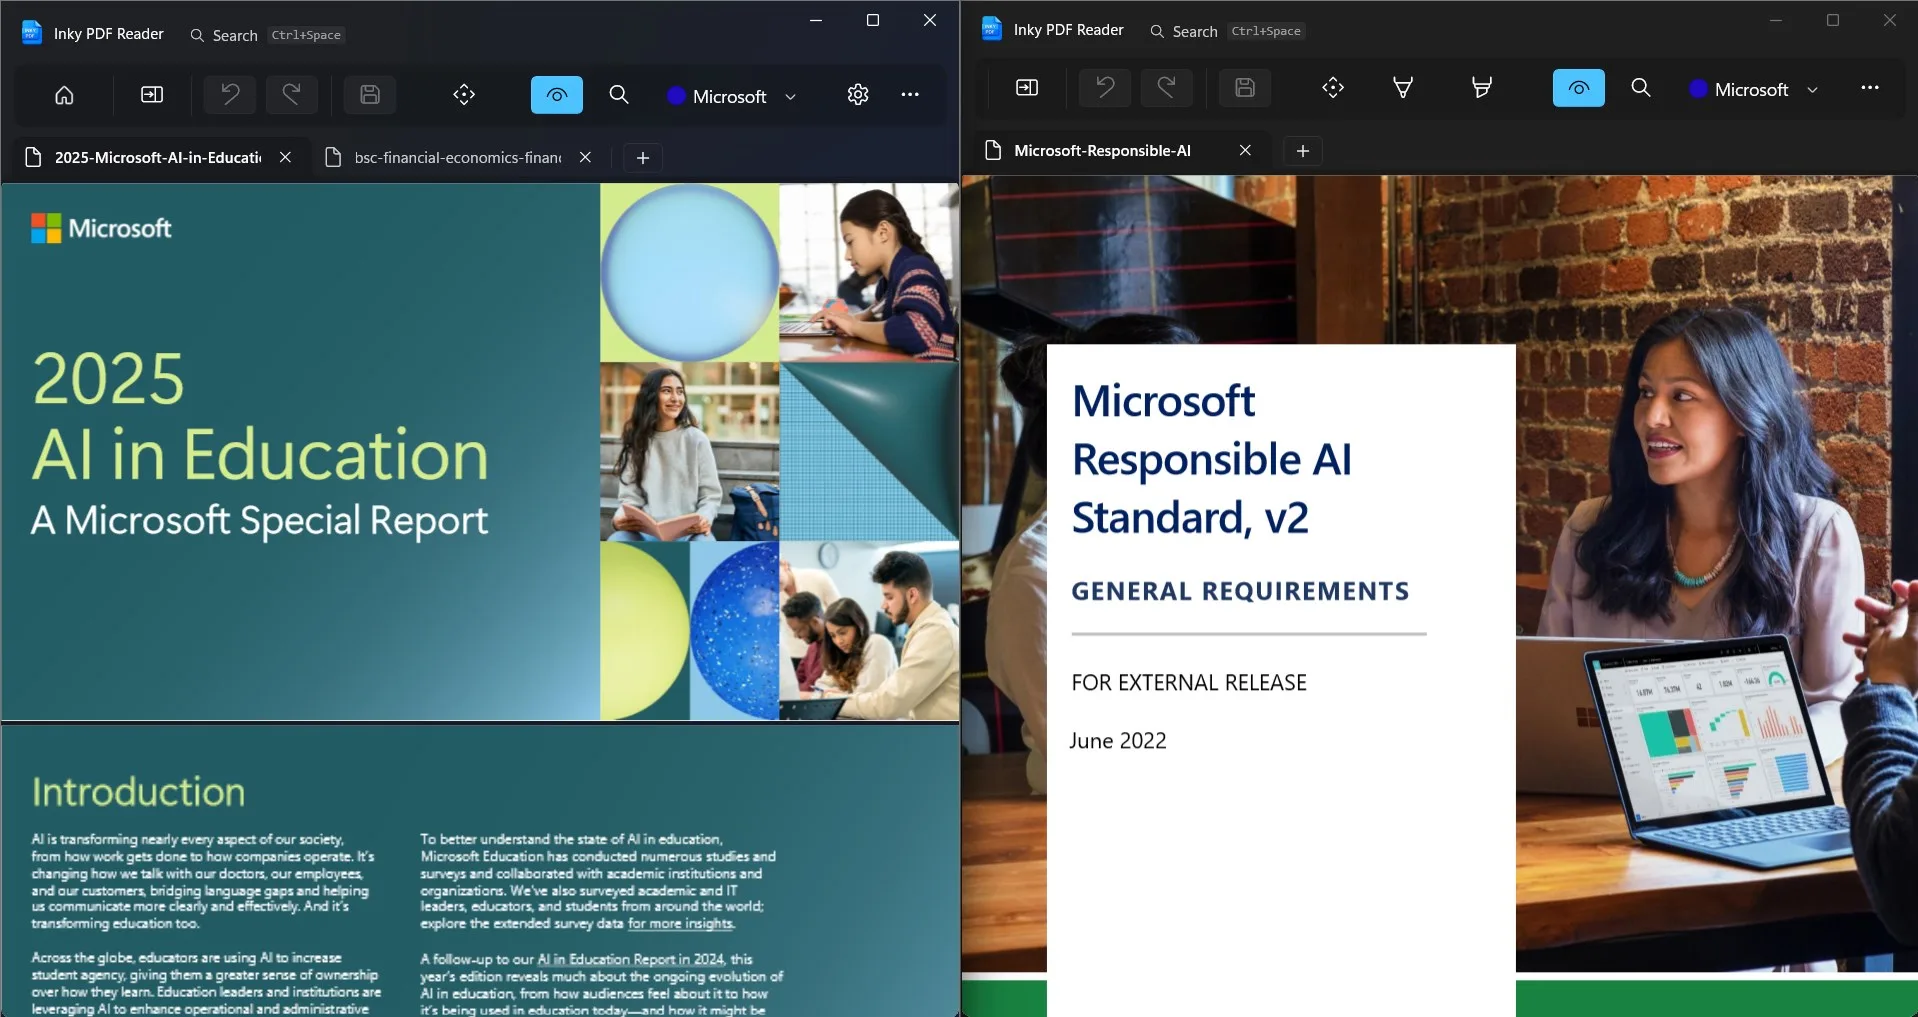Click 'GENERAL REQUIREMENTS' text in right document
Viewport: 1918px width, 1017px height.
1240,591
